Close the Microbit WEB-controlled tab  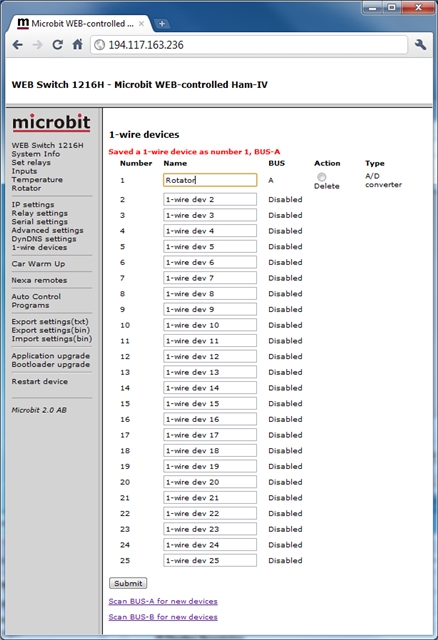click(x=141, y=24)
